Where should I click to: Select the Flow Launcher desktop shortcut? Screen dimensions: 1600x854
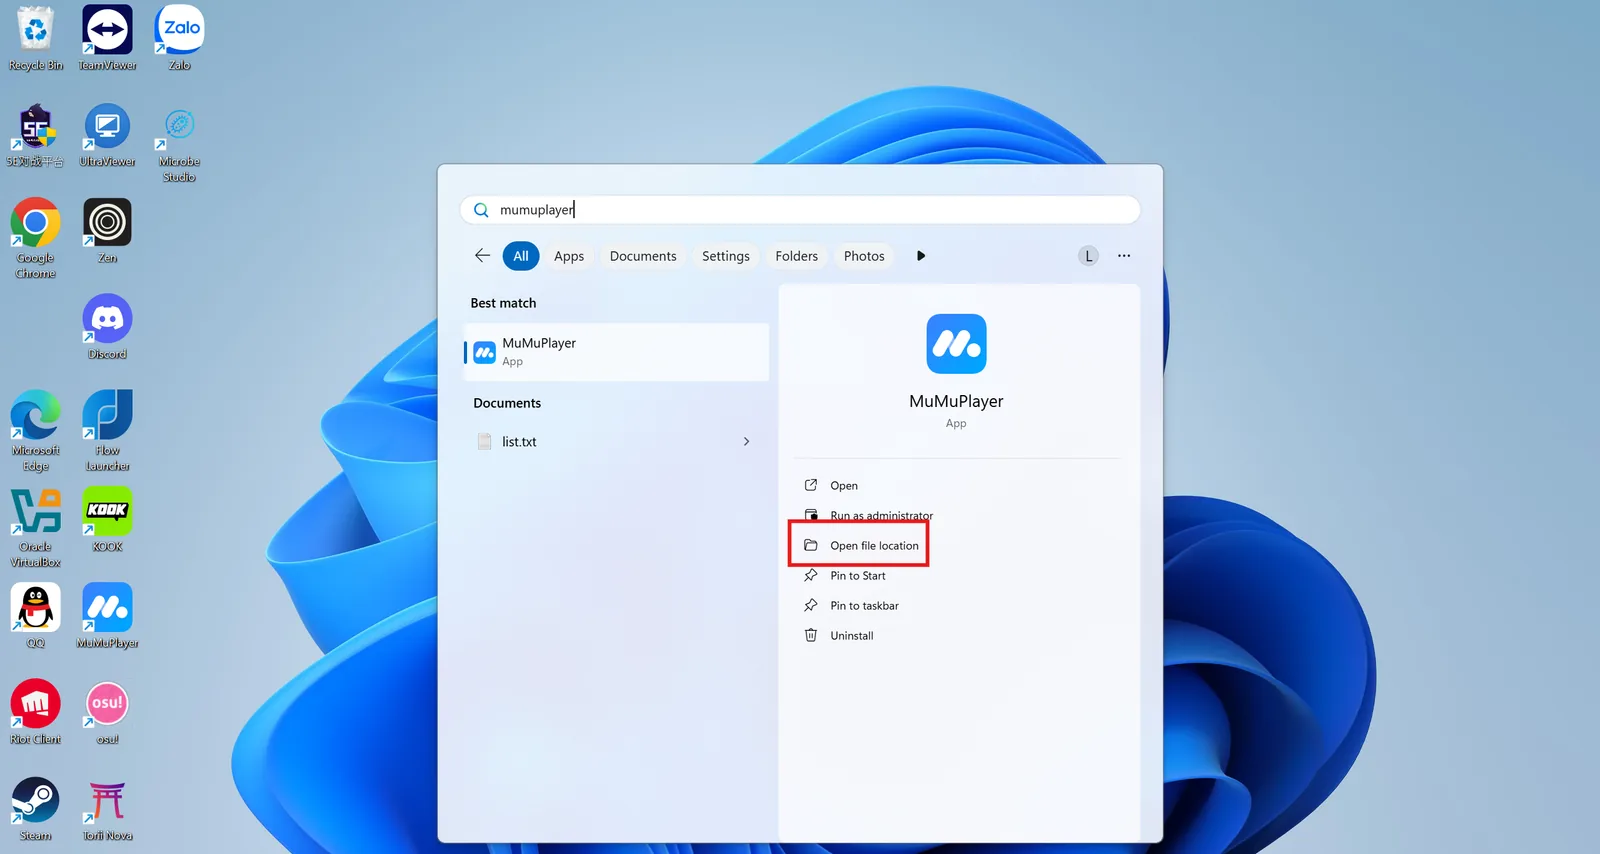coord(107,431)
